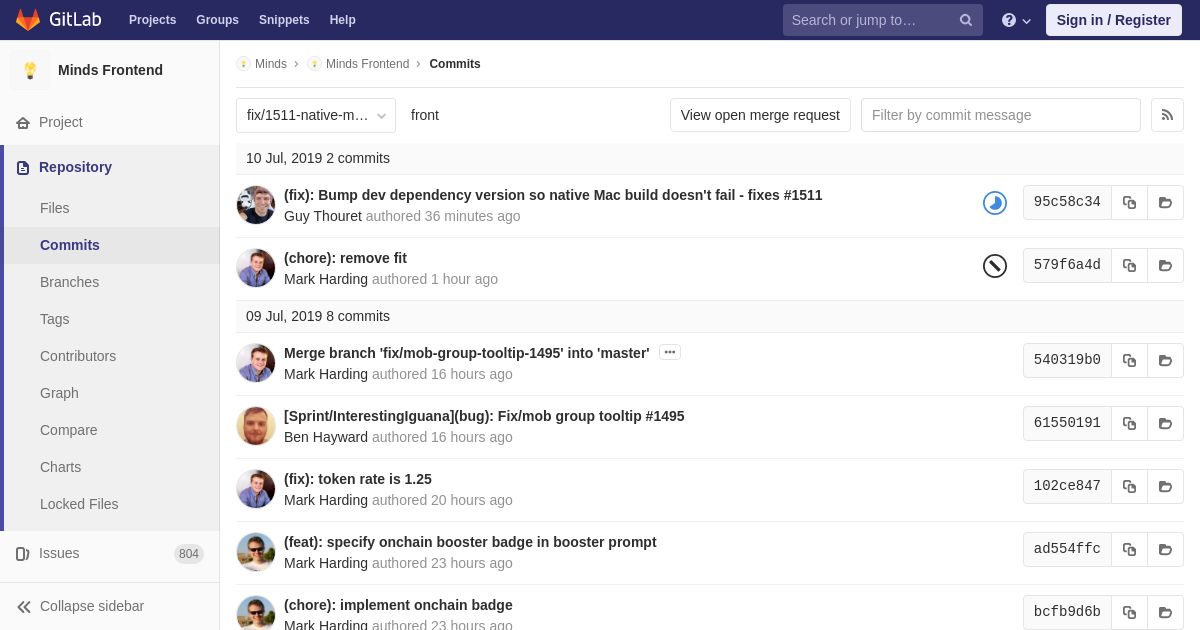
Task: Click the Minds Frontend project avatar in sidebar
Action: point(30,70)
